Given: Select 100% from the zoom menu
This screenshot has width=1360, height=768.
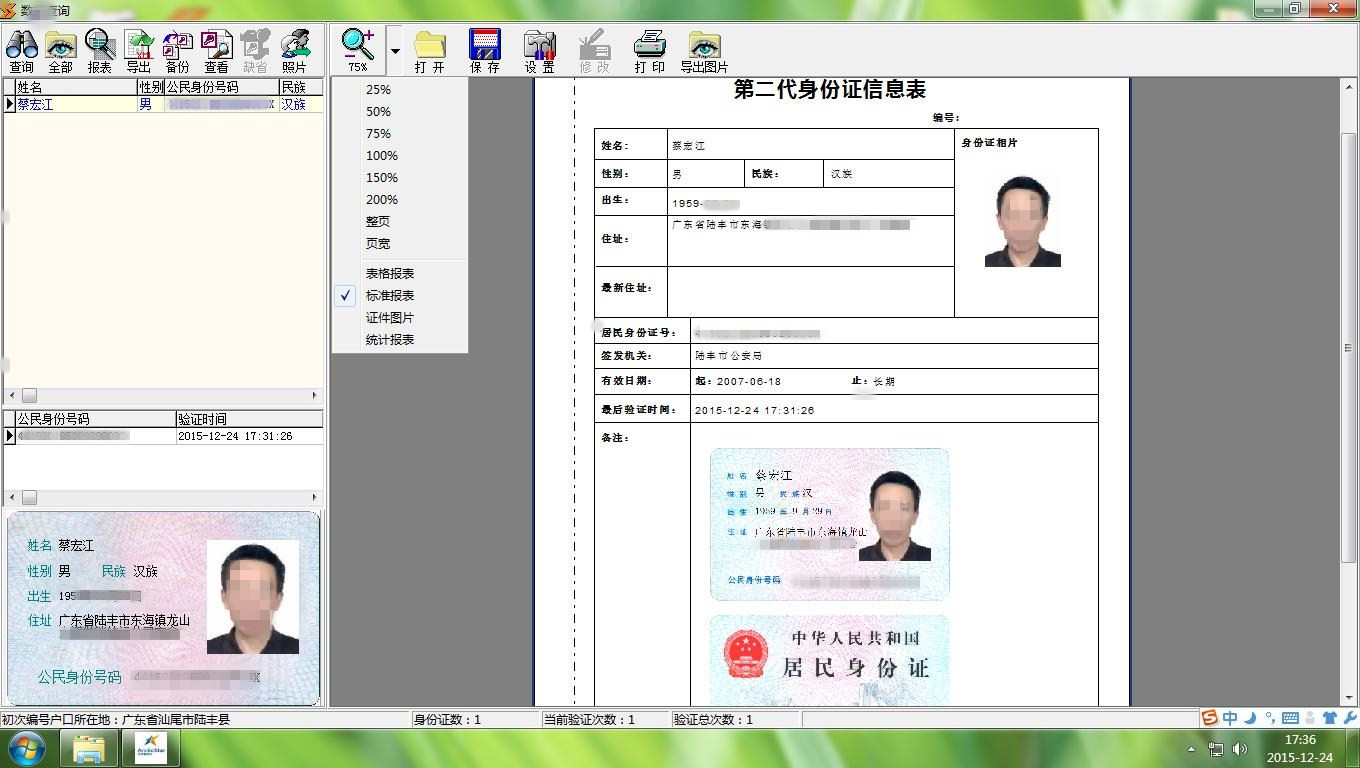Looking at the screenshot, I should point(381,156).
